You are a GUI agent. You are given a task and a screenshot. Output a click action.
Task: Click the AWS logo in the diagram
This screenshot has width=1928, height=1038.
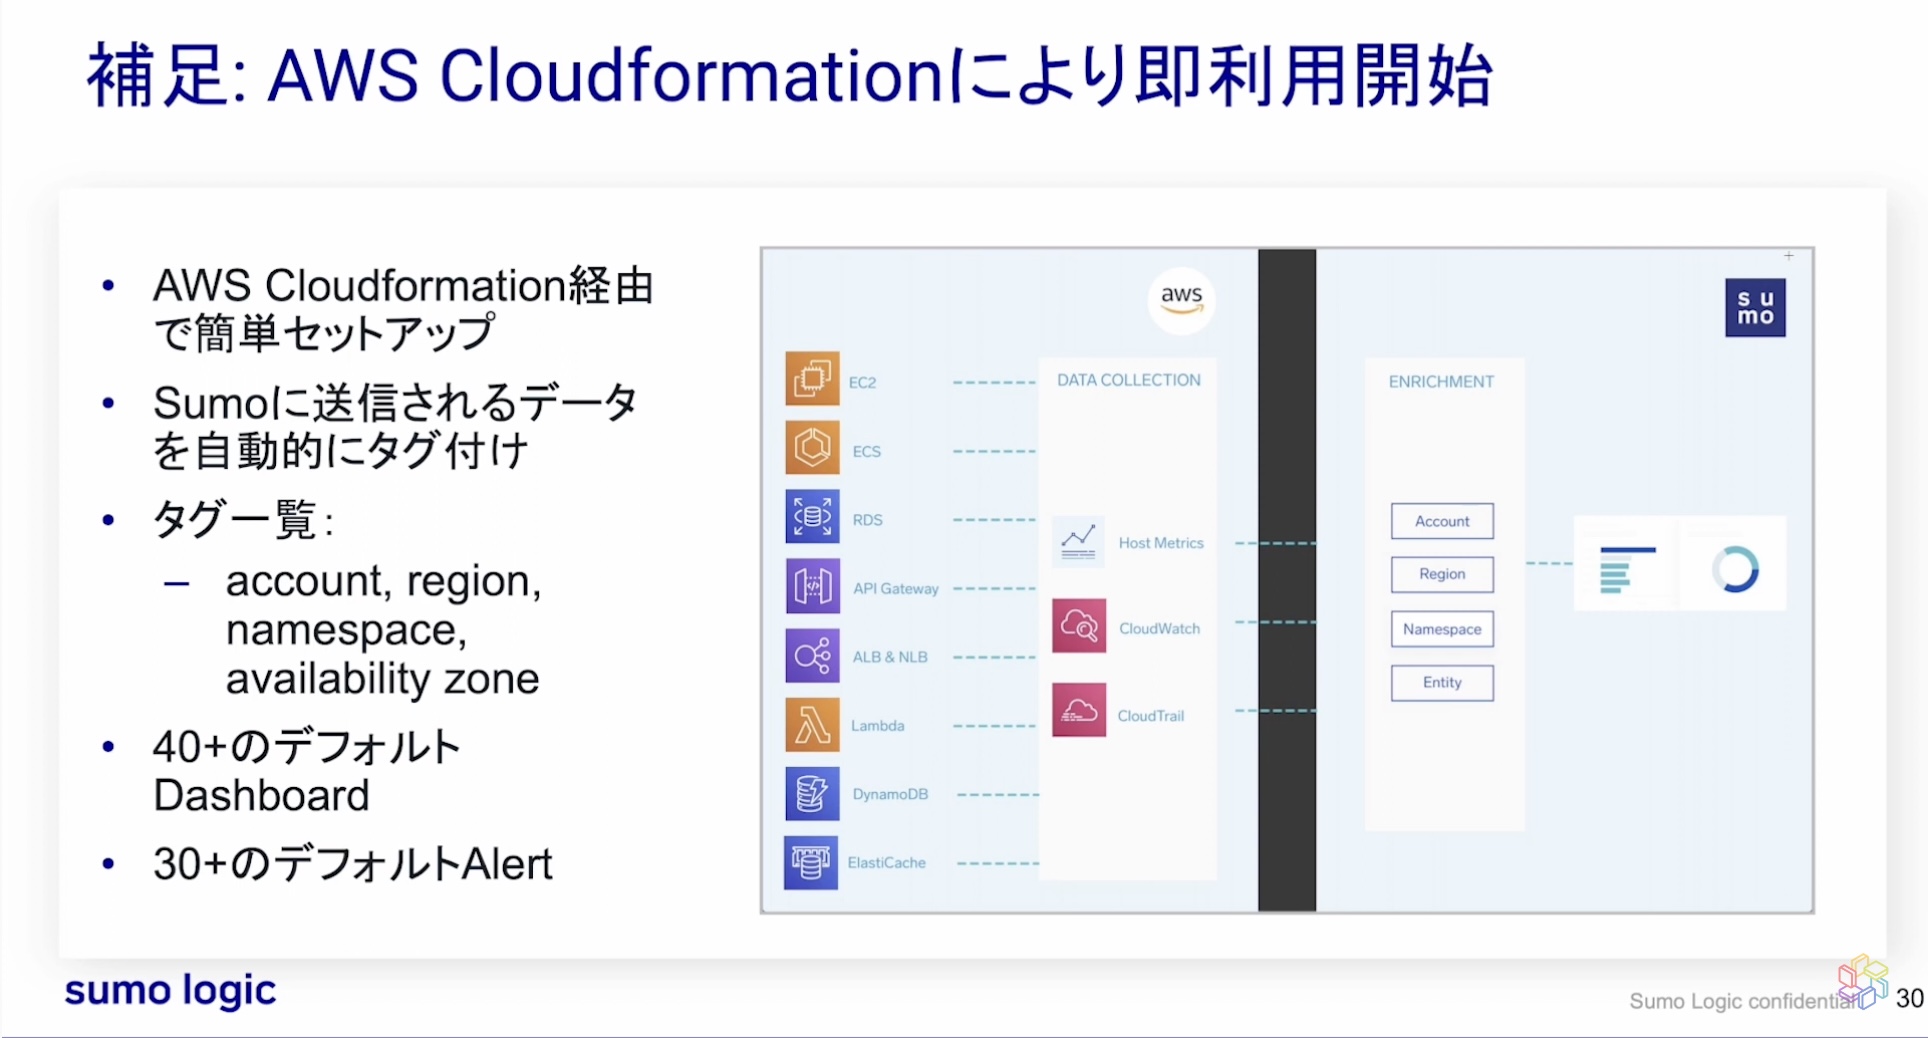pos(1180,299)
